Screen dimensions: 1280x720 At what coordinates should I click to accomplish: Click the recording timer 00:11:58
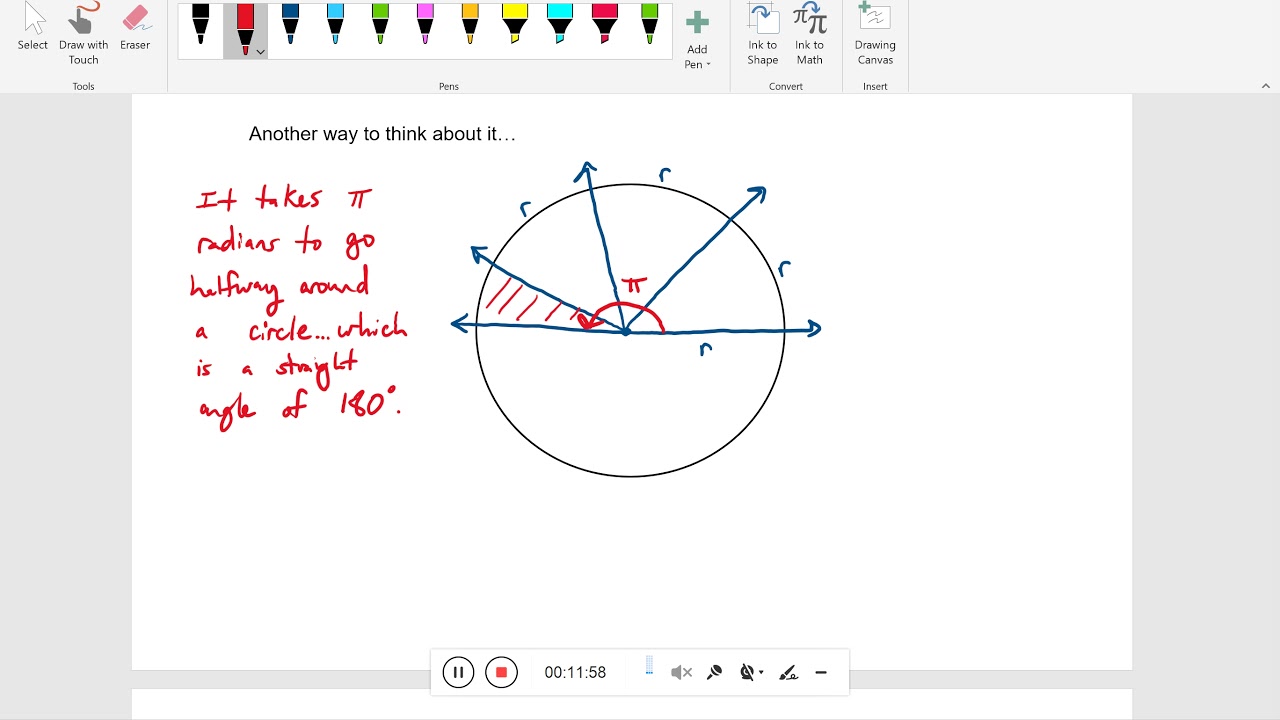pyautogui.click(x=575, y=672)
